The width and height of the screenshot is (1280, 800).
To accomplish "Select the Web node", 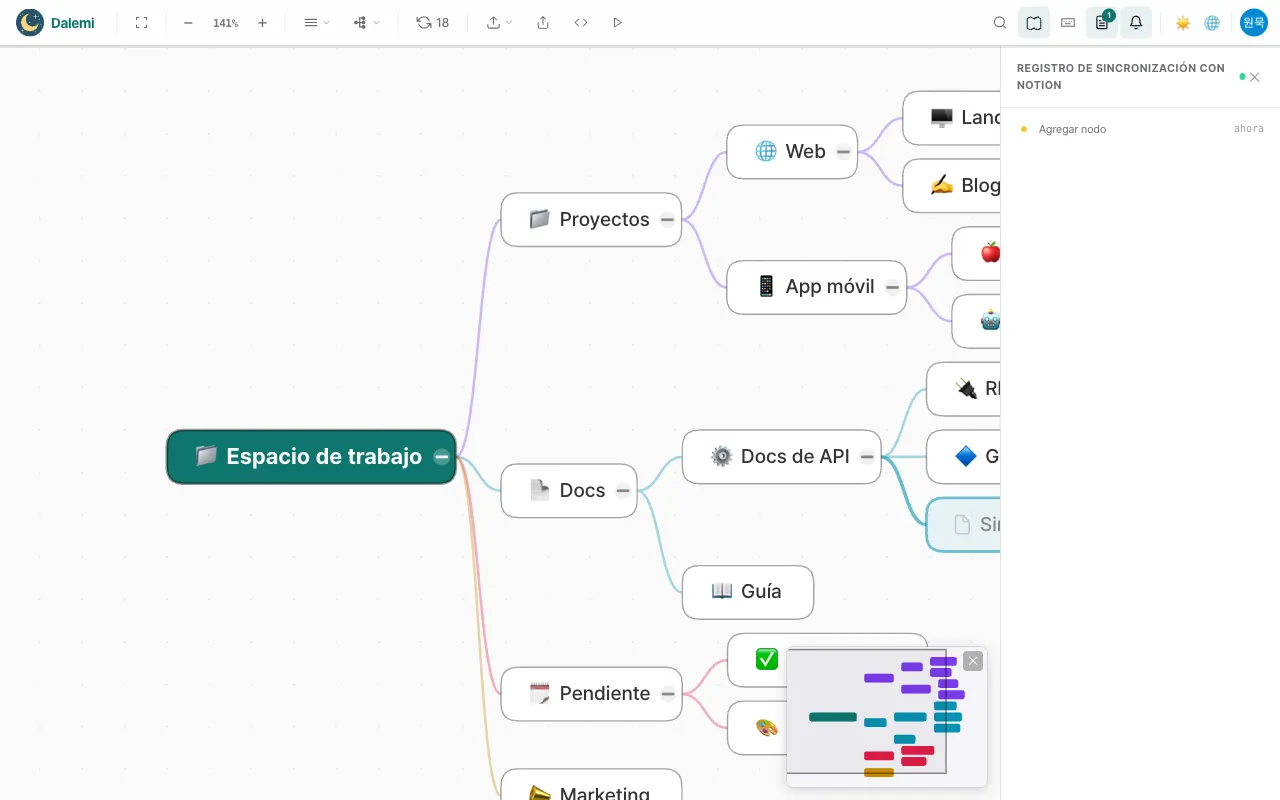I will 792,152.
